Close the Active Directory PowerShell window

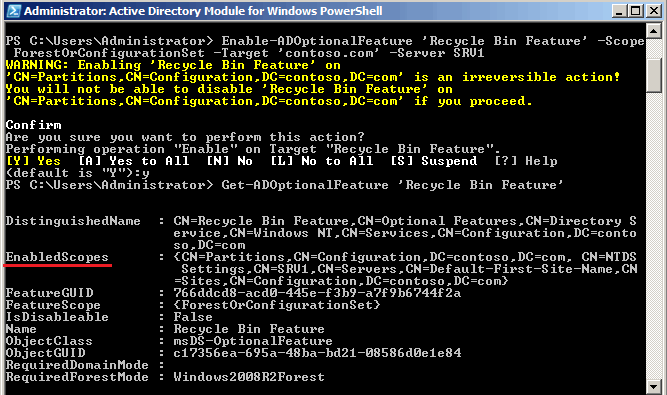(x=653, y=11)
